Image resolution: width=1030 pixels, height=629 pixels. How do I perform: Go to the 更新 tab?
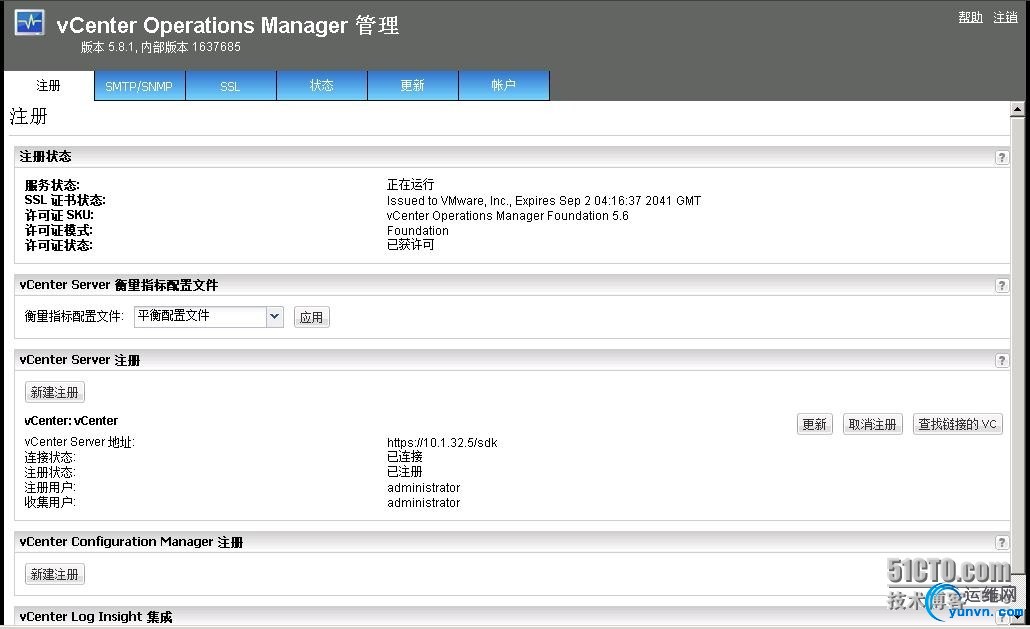click(413, 86)
